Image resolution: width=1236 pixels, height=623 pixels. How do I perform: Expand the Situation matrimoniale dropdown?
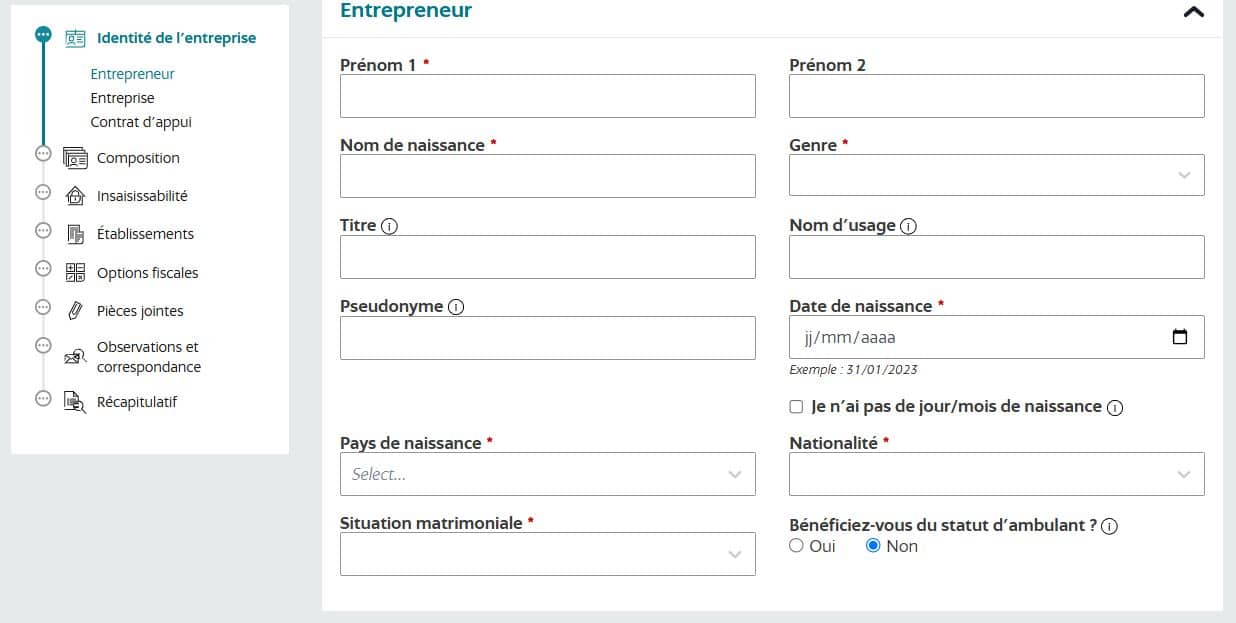tap(547, 553)
